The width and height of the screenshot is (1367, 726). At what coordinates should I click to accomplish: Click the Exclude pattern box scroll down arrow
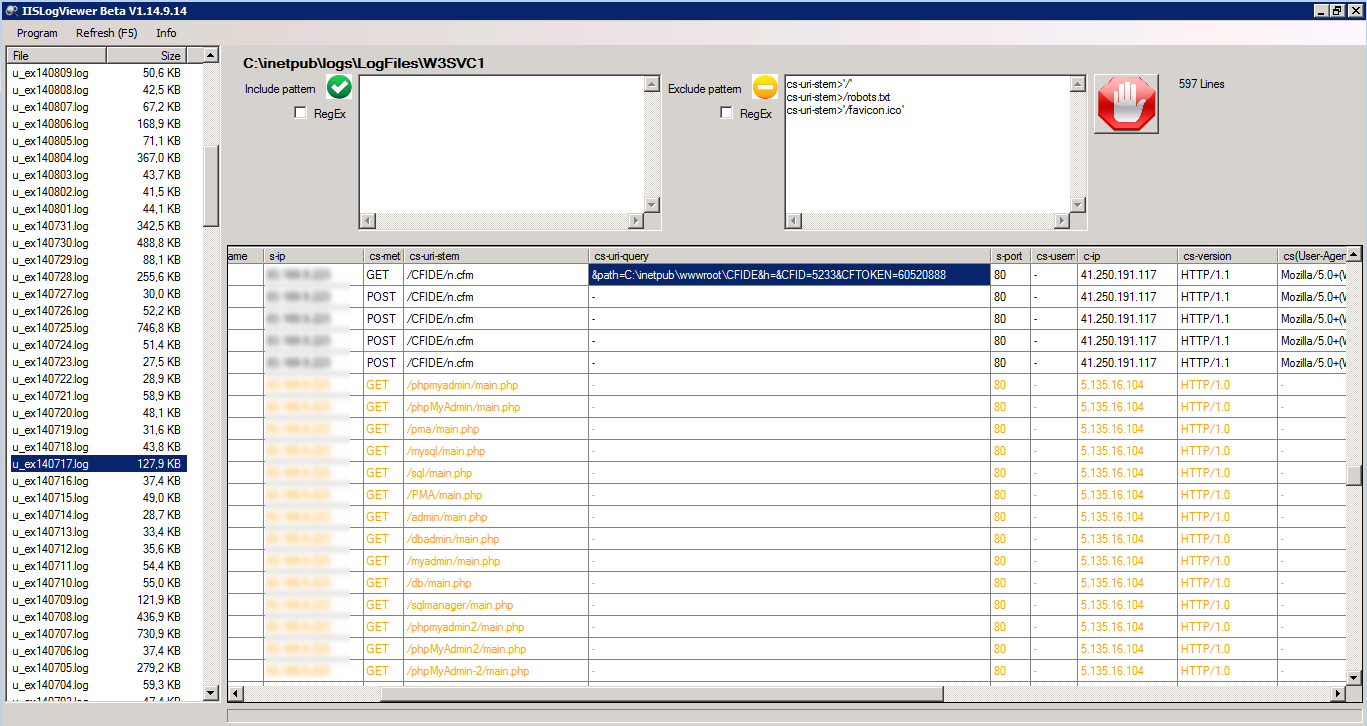[x=1077, y=205]
